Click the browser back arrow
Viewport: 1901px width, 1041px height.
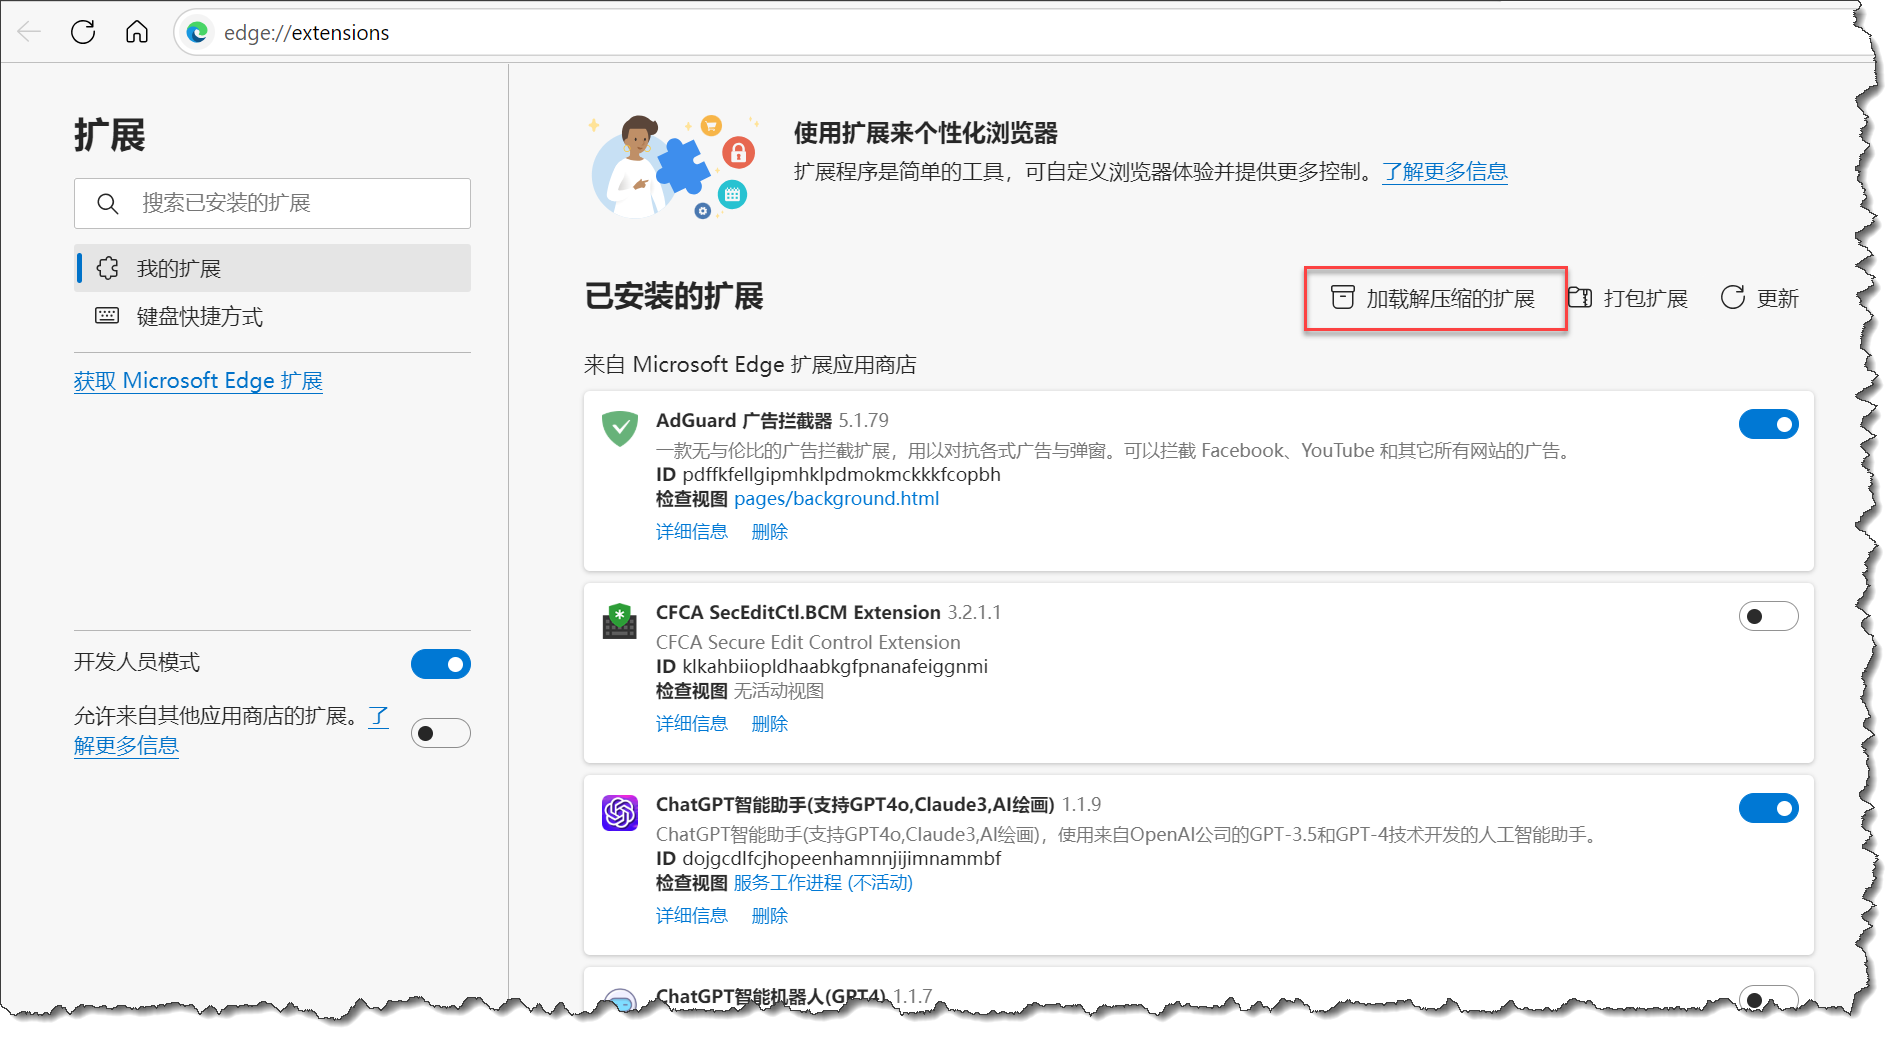30,32
